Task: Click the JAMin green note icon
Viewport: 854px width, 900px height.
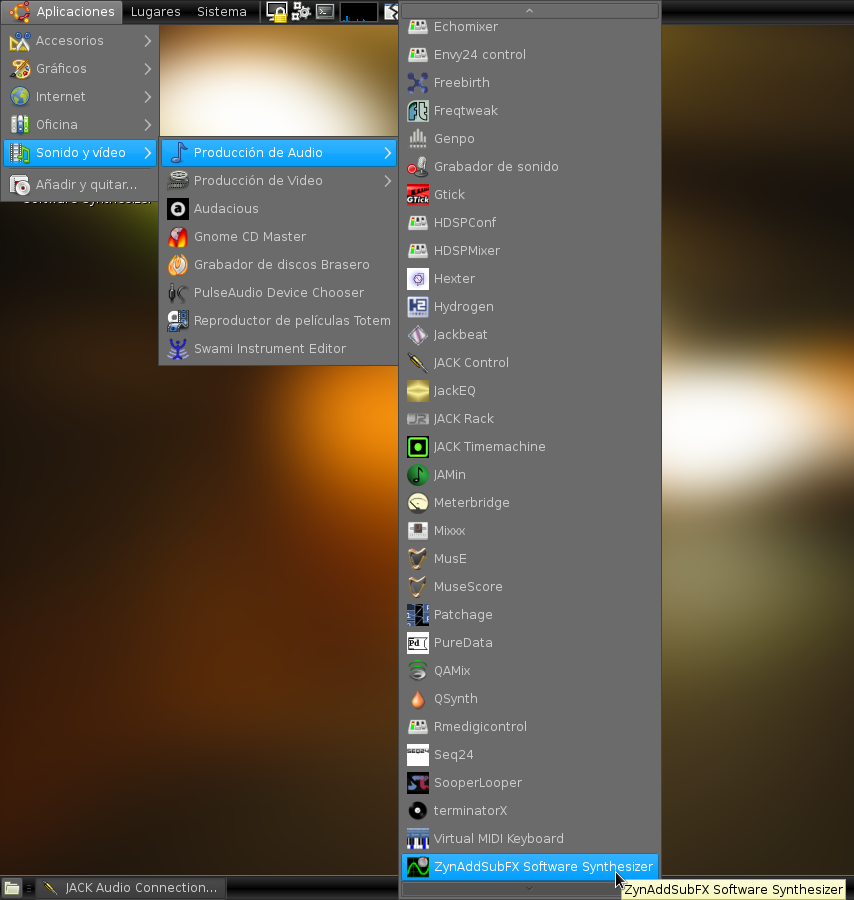Action: coord(418,475)
